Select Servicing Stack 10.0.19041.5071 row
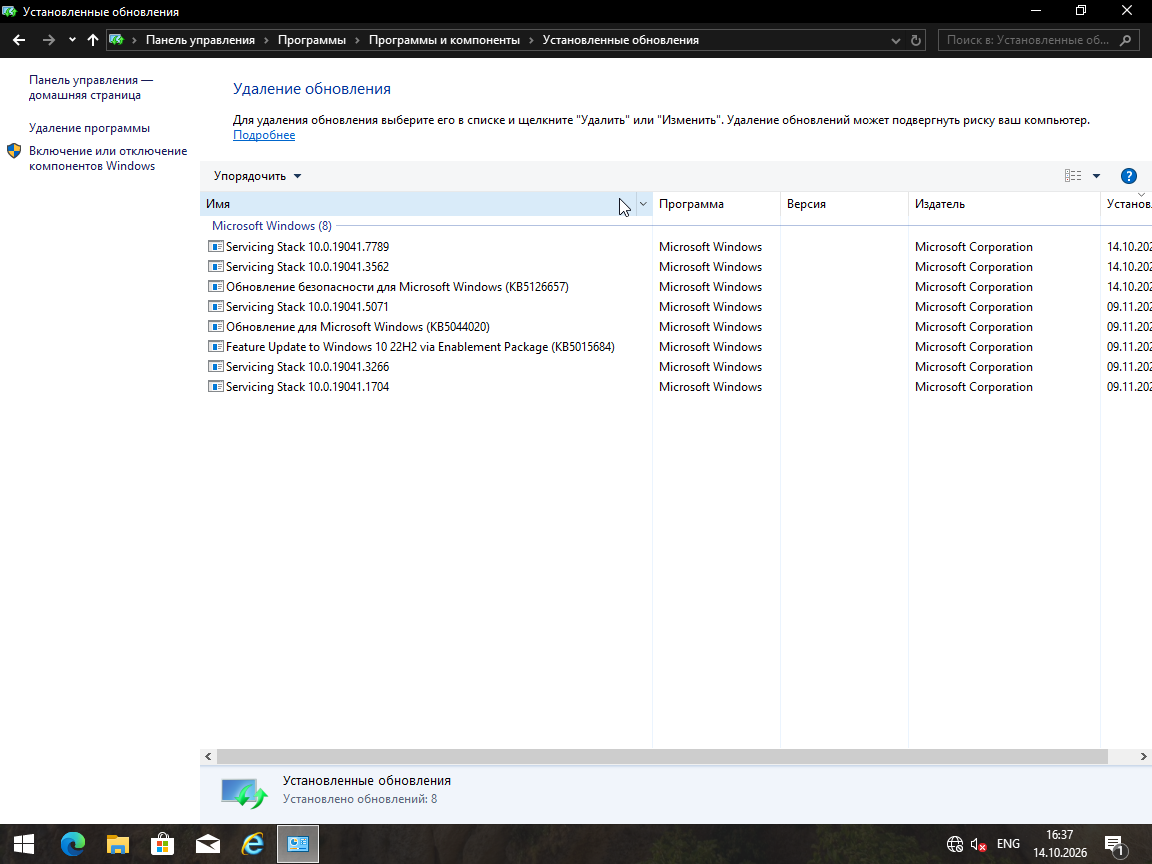The image size is (1152, 864). point(676,306)
